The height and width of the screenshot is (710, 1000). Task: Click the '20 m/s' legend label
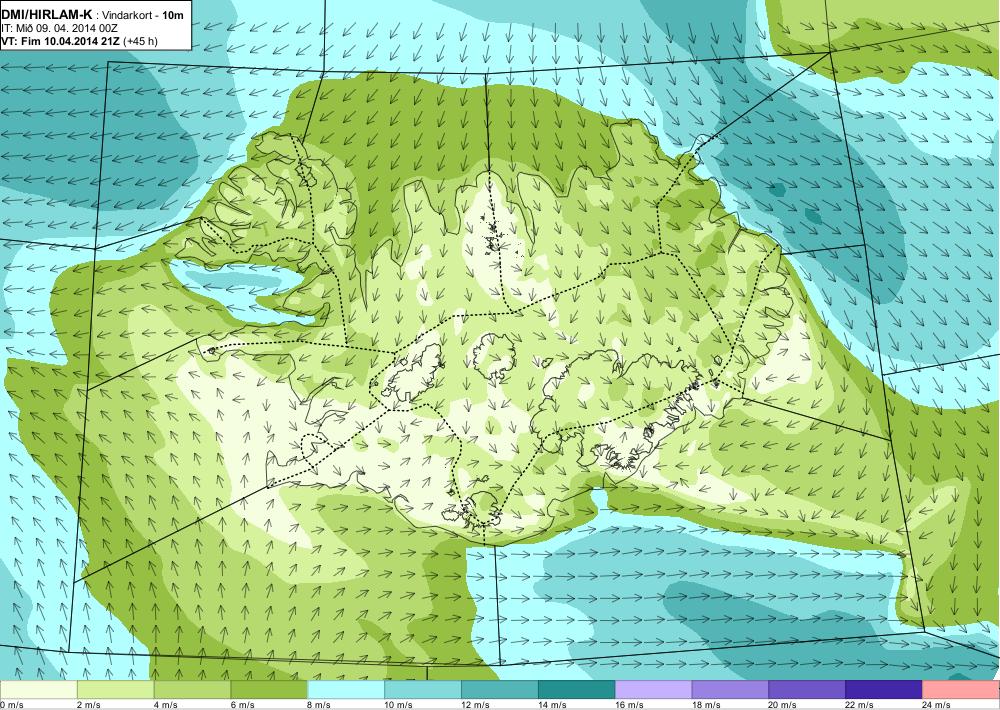coord(783,705)
